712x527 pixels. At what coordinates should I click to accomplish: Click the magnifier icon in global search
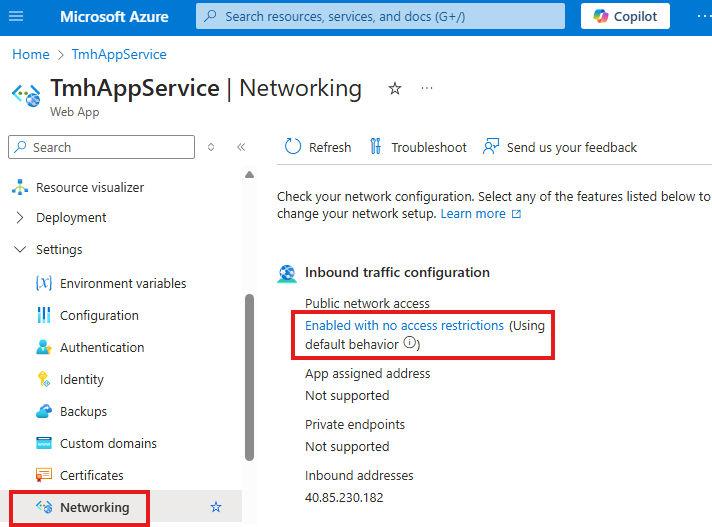click(210, 16)
